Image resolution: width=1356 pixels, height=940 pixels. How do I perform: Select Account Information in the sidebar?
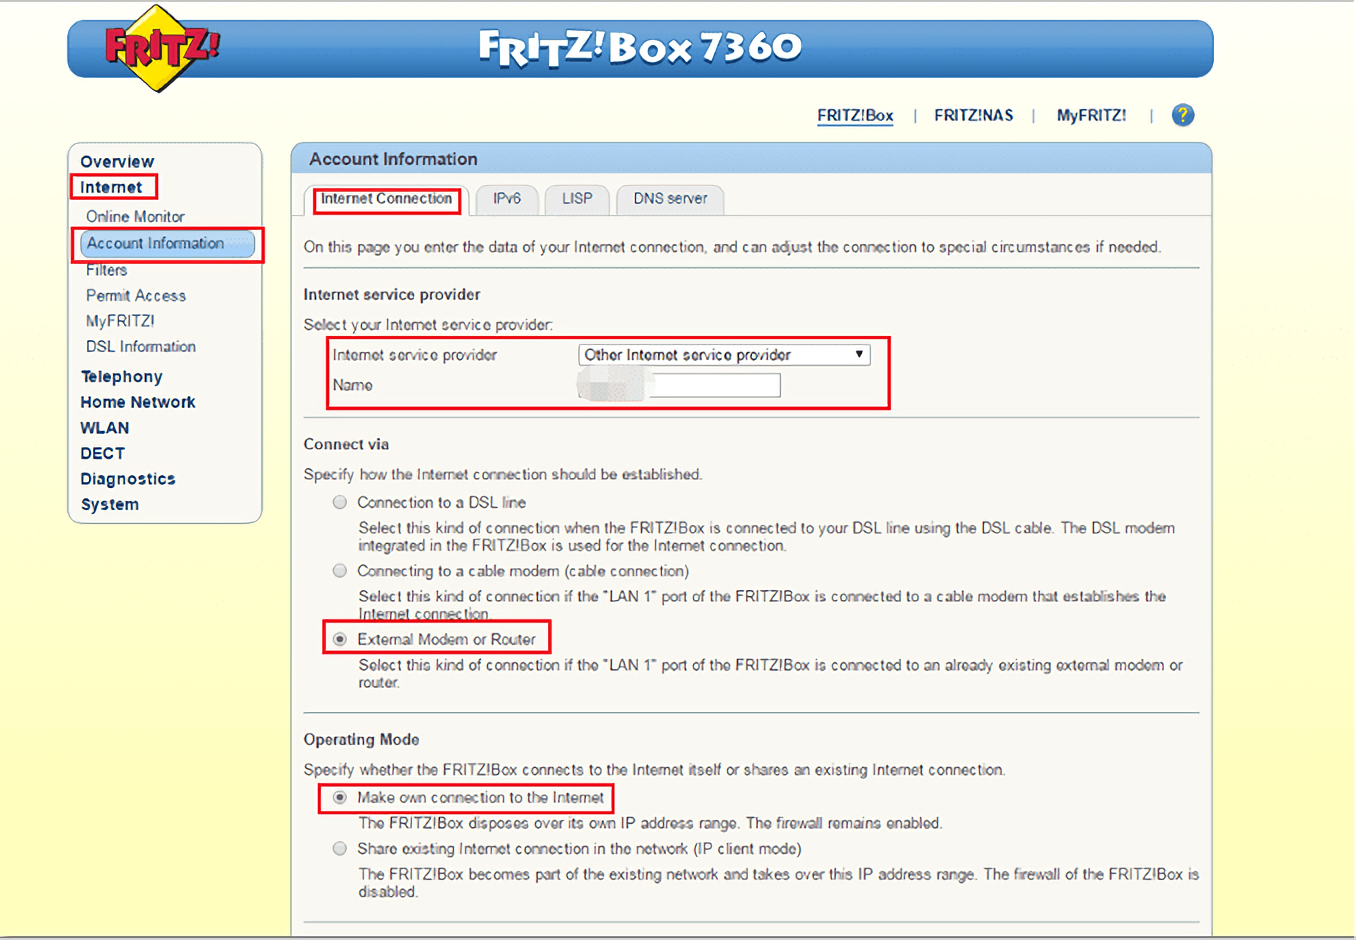pyautogui.click(x=167, y=243)
